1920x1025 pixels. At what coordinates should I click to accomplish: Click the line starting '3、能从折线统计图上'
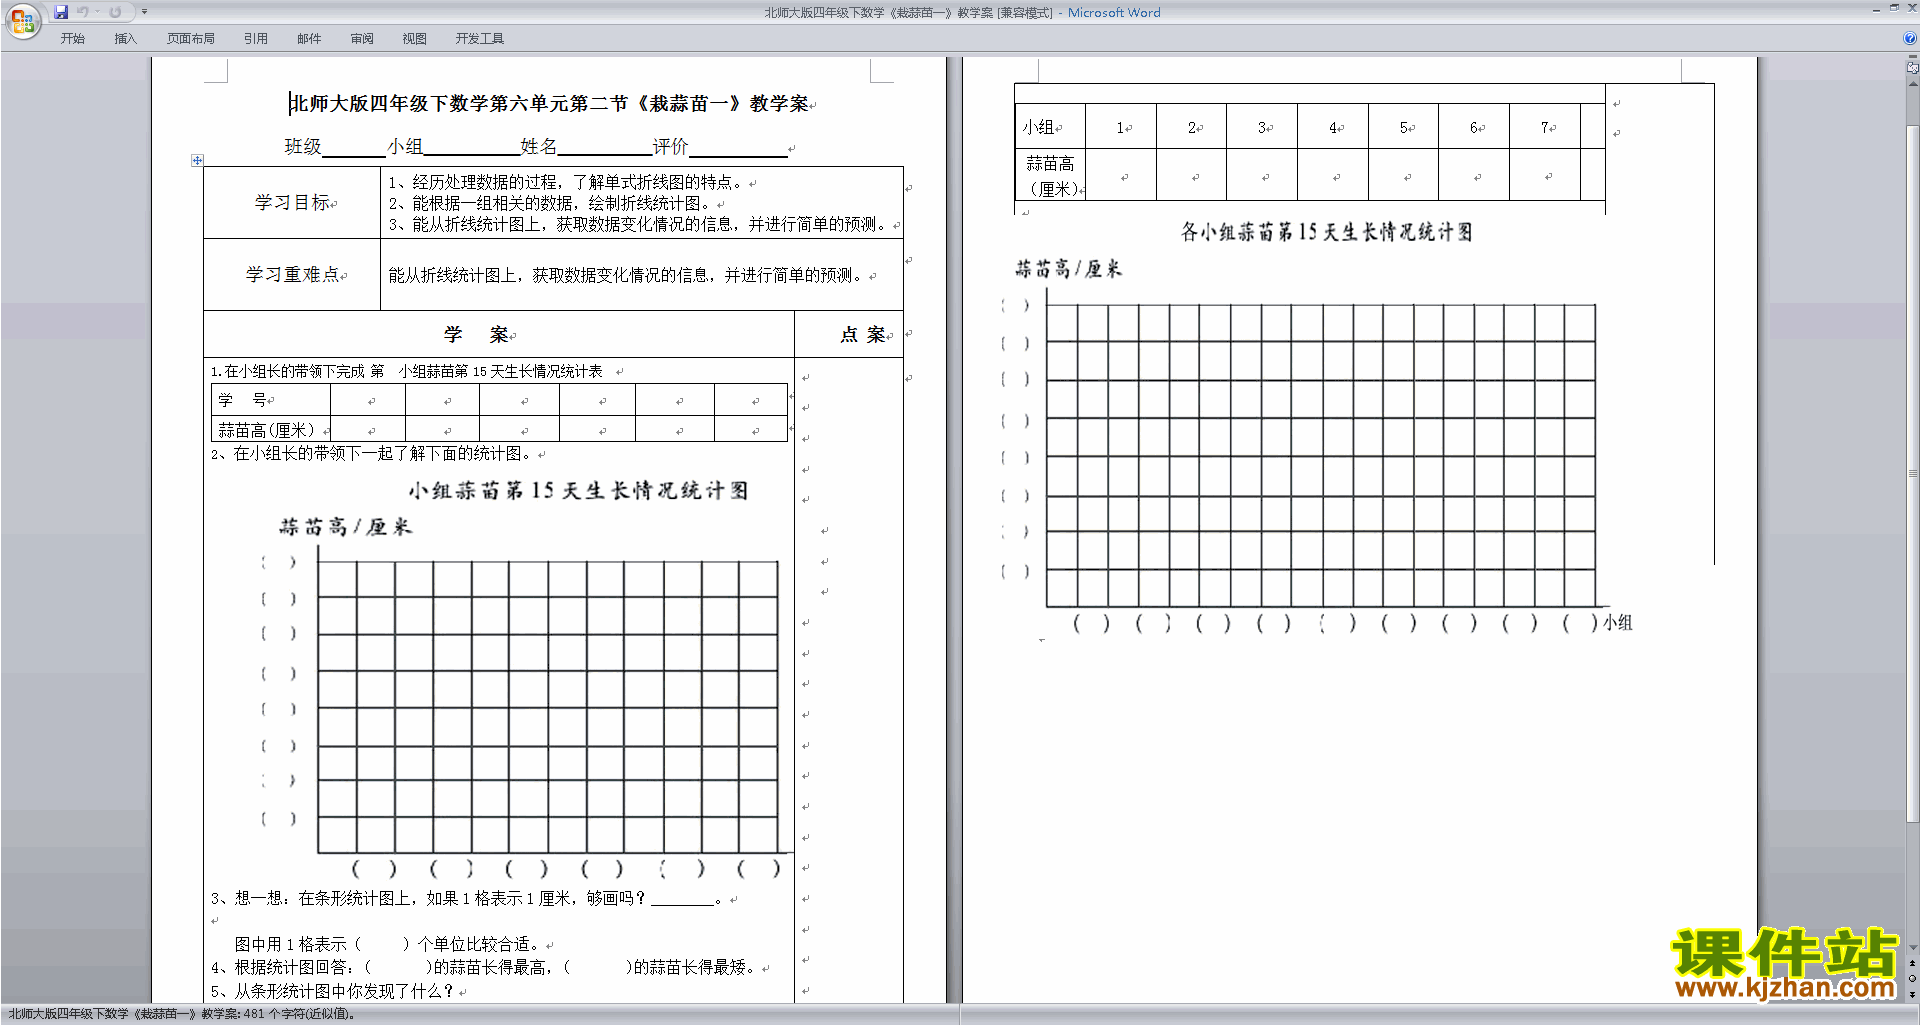coord(641,225)
